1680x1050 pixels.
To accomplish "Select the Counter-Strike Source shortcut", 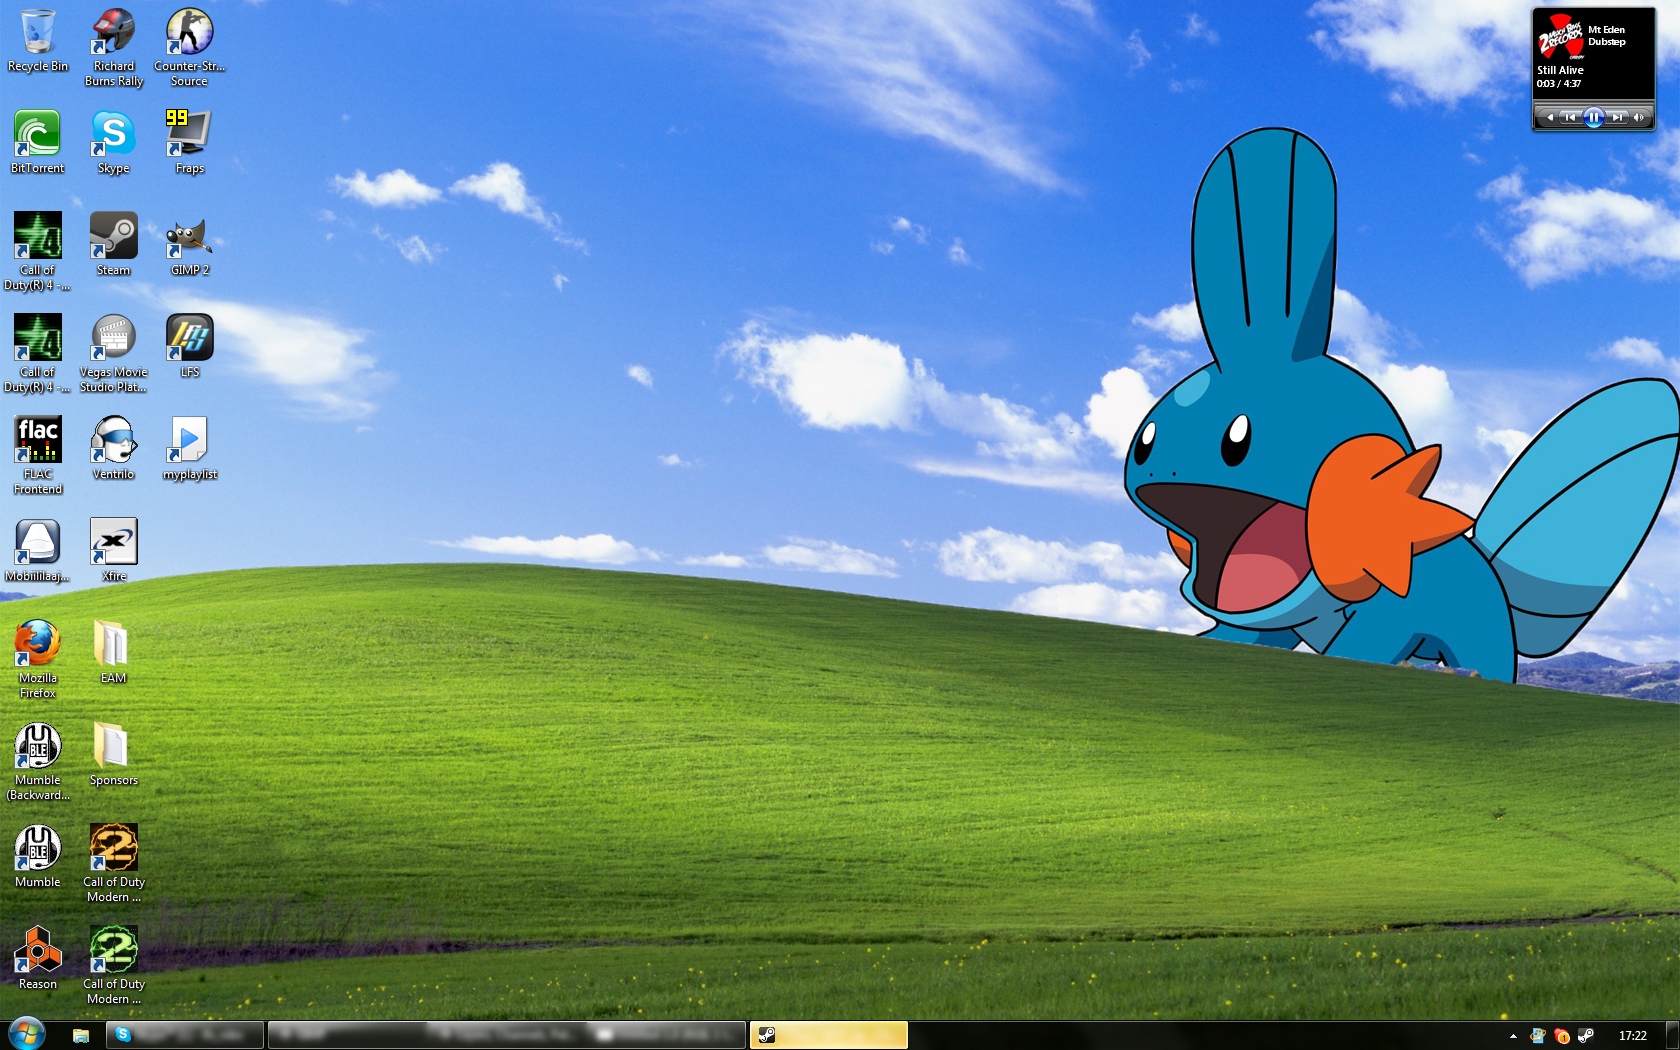I will pyautogui.click(x=189, y=47).
